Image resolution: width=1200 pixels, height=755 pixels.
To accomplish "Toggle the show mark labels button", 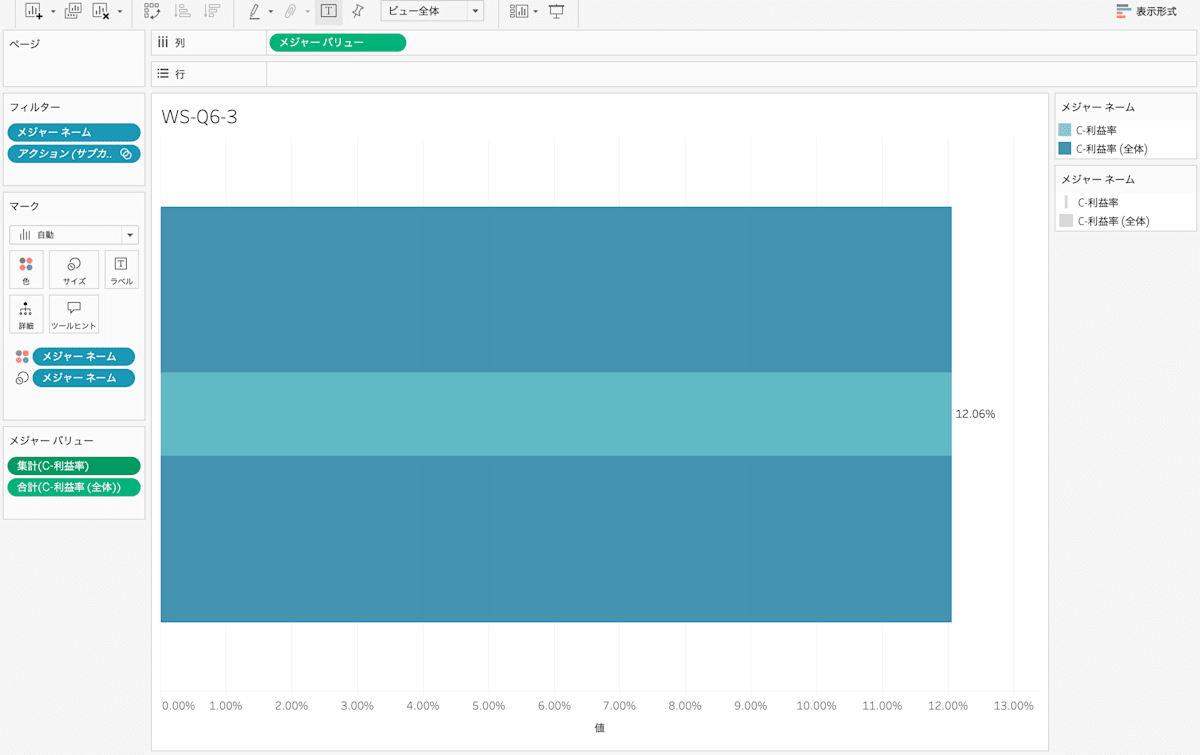I will click(x=328, y=11).
